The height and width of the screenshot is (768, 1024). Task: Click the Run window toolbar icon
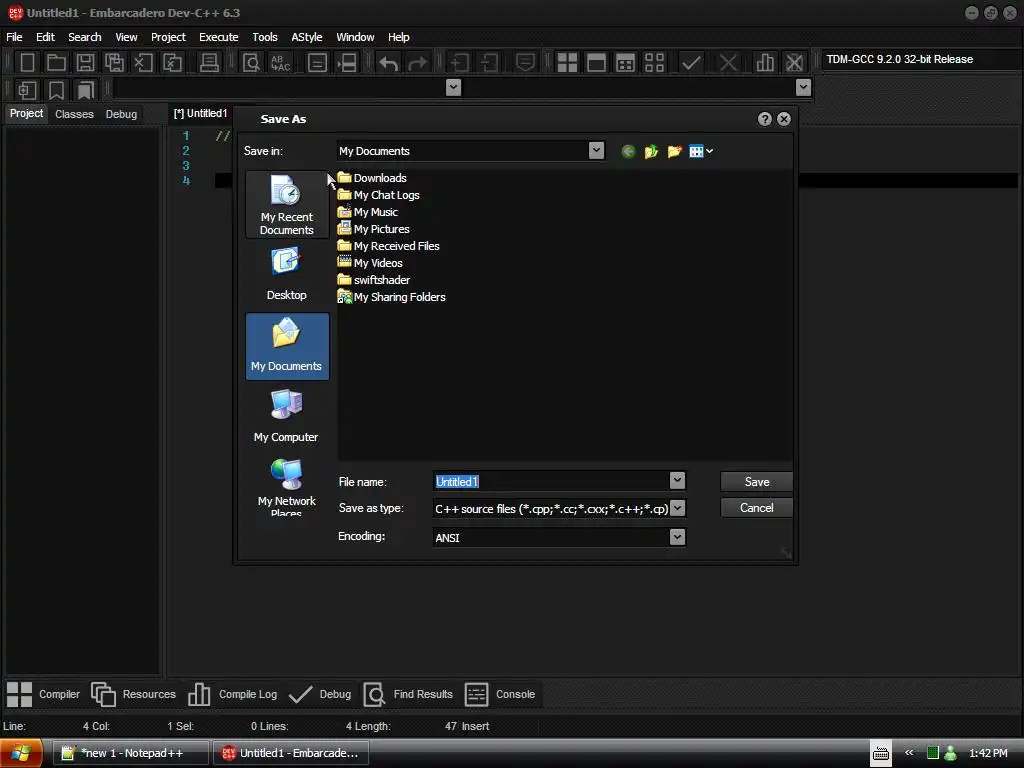coord(596,63)
